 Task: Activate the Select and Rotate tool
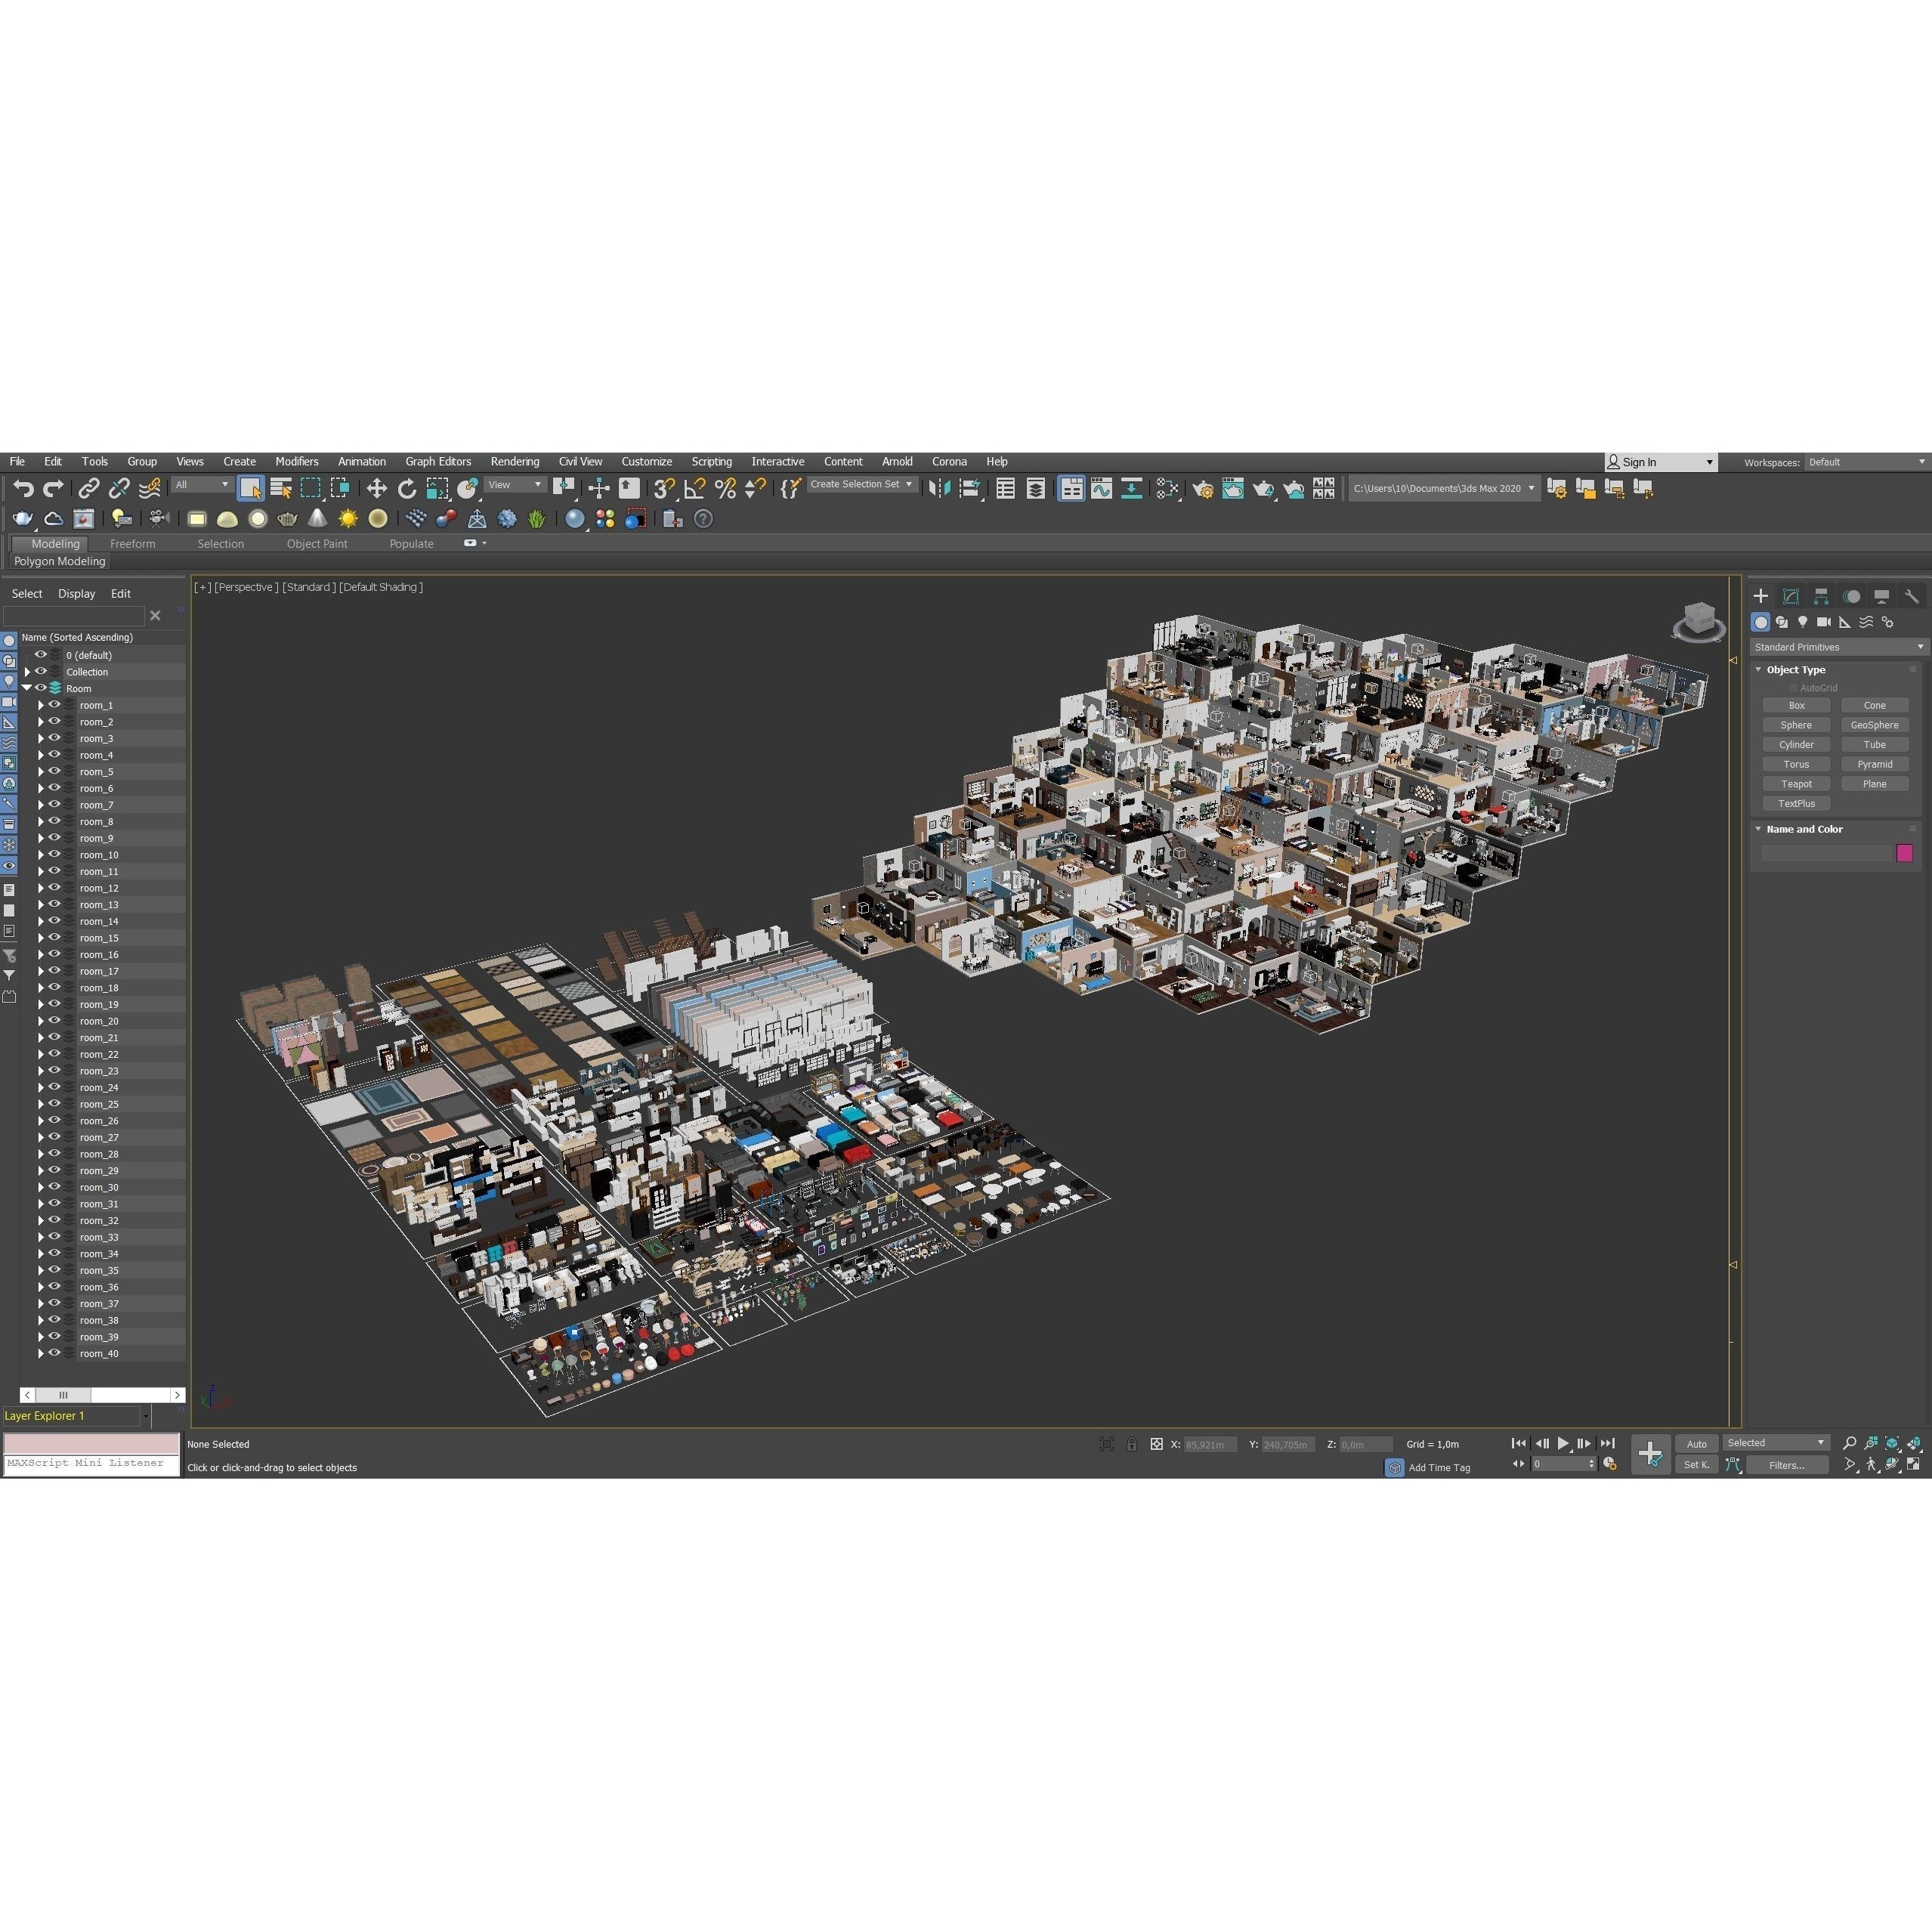click(407, 488)
